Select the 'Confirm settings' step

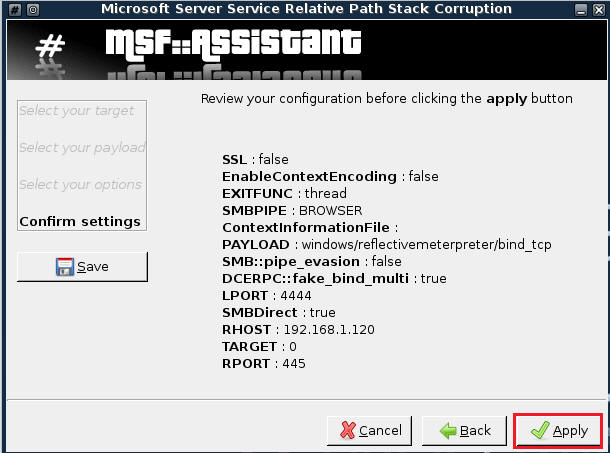pyautogui.click(x=80, y=221)
